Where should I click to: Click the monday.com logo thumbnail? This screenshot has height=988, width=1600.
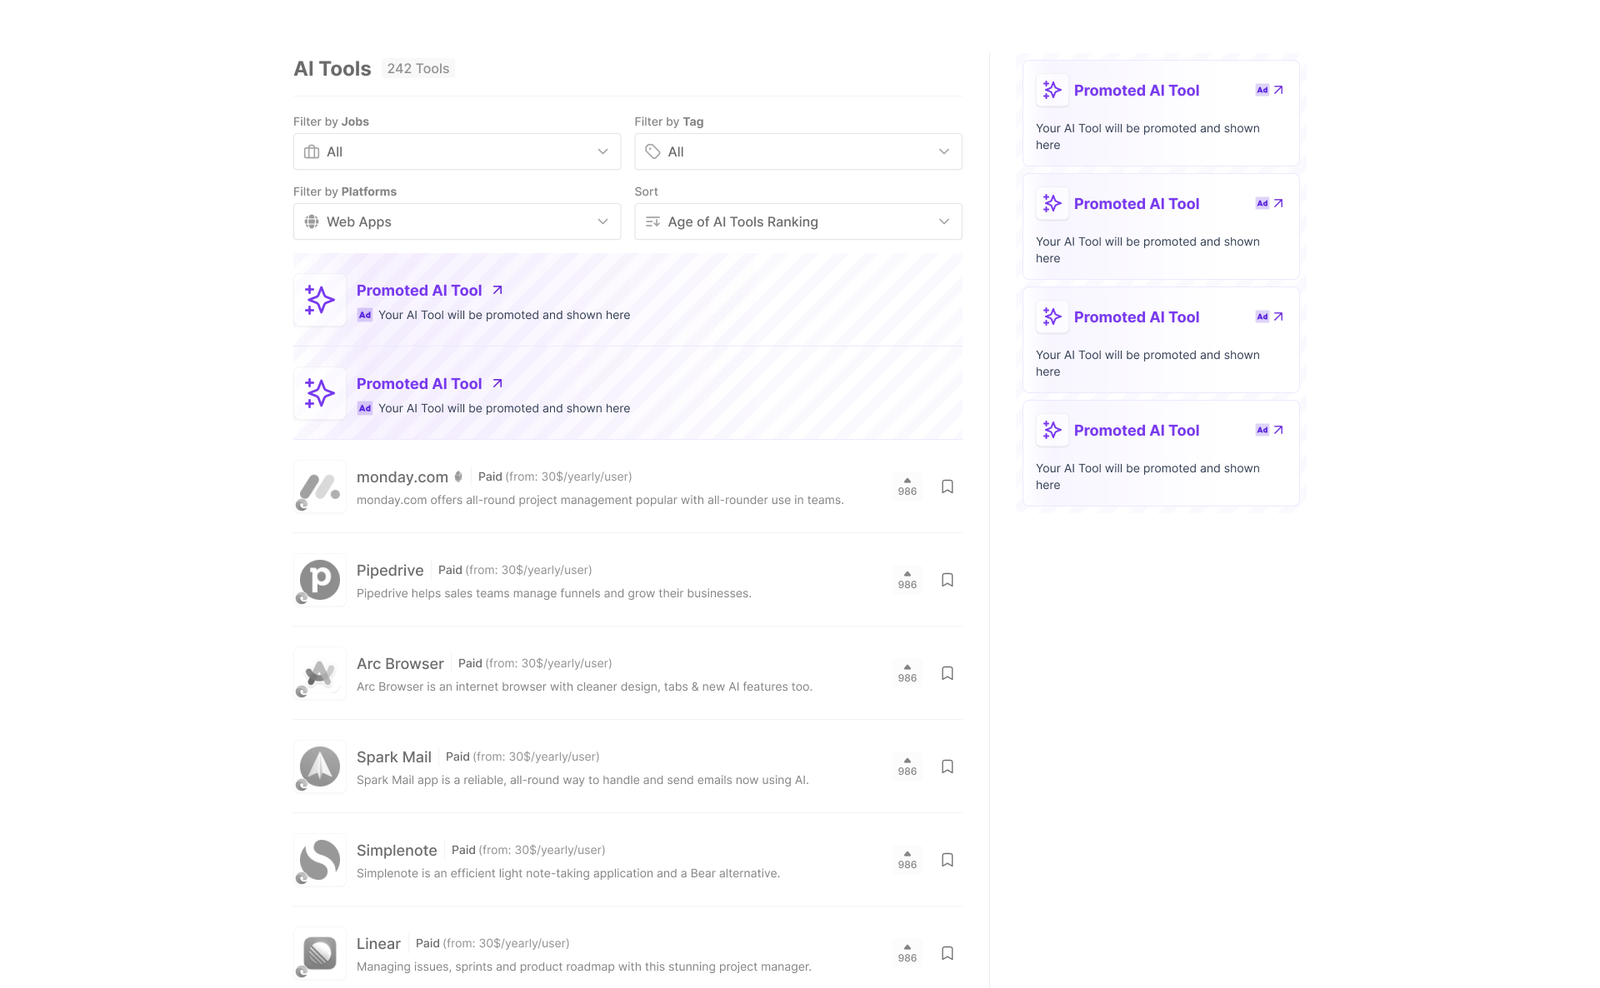(320, 487)
